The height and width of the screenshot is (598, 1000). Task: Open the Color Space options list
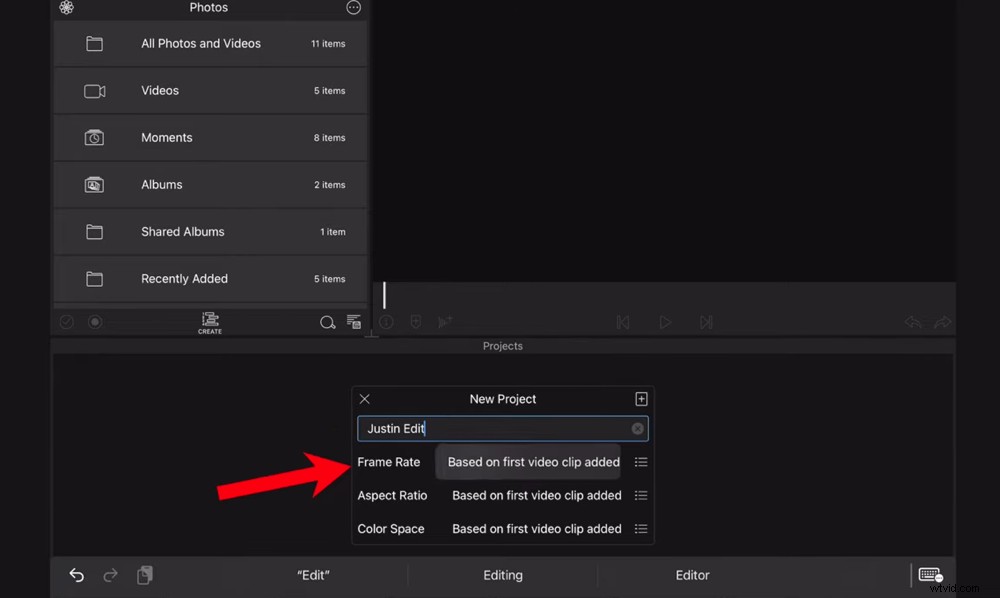641,528
